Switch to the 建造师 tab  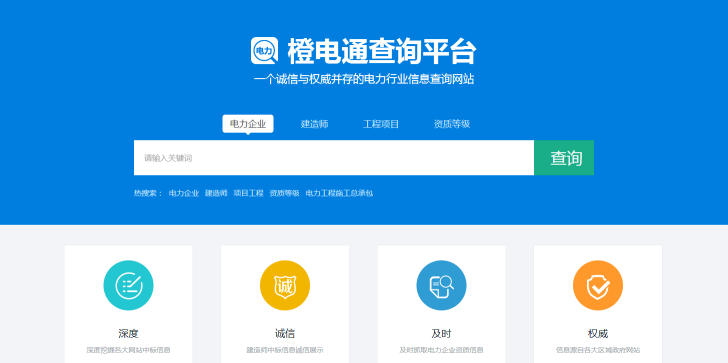click(x=314, y=124)
